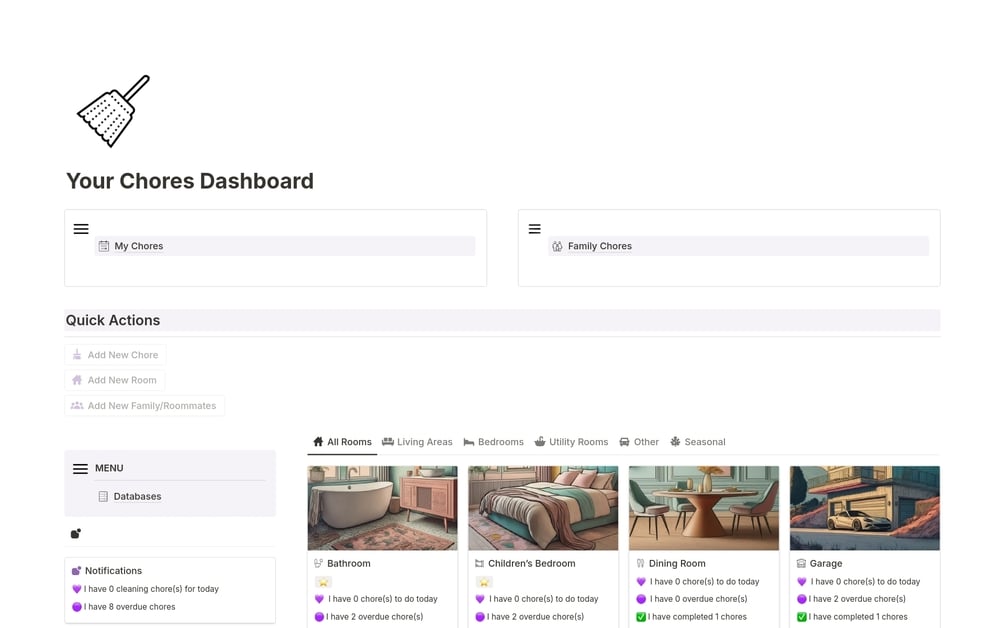Image resolution: width=1005 pixels, height=628 pixels.
Task: Click the small notification icon above Notifications
Action: [x=76, y=533]
